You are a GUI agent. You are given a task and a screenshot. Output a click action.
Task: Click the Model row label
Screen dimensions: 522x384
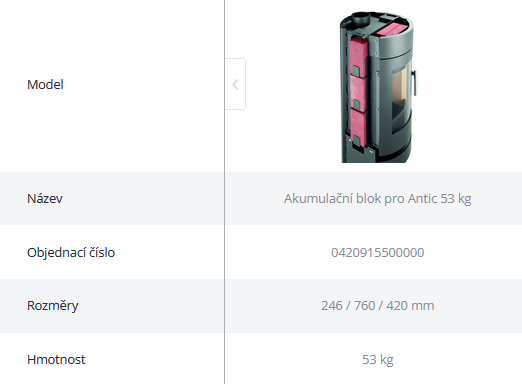pos(45,84)
